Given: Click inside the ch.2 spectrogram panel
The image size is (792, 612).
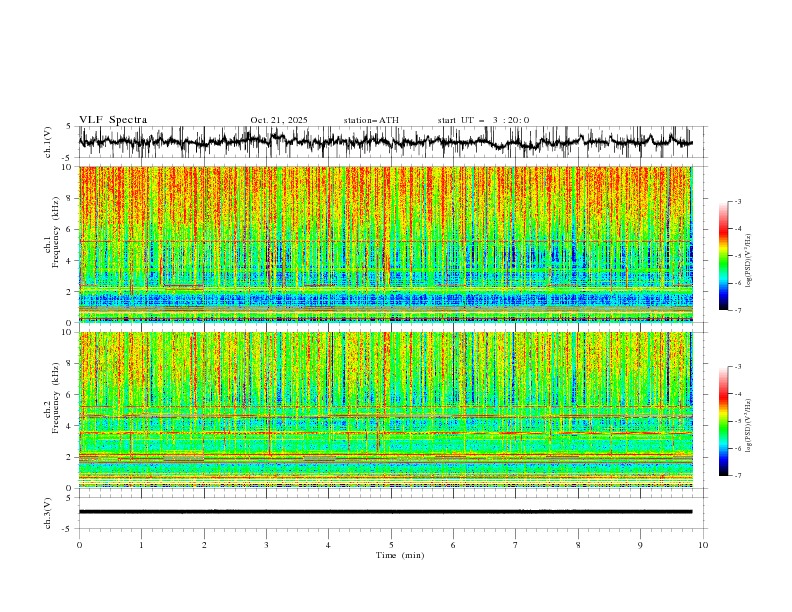Looking at the screenshot, I should click(x=385, y=410).
